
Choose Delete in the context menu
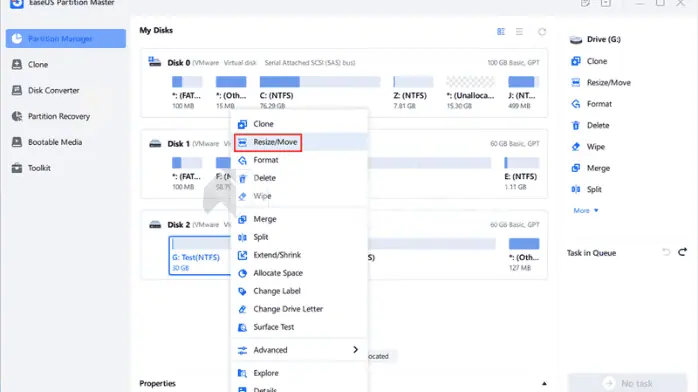click(x=300, y=178)
